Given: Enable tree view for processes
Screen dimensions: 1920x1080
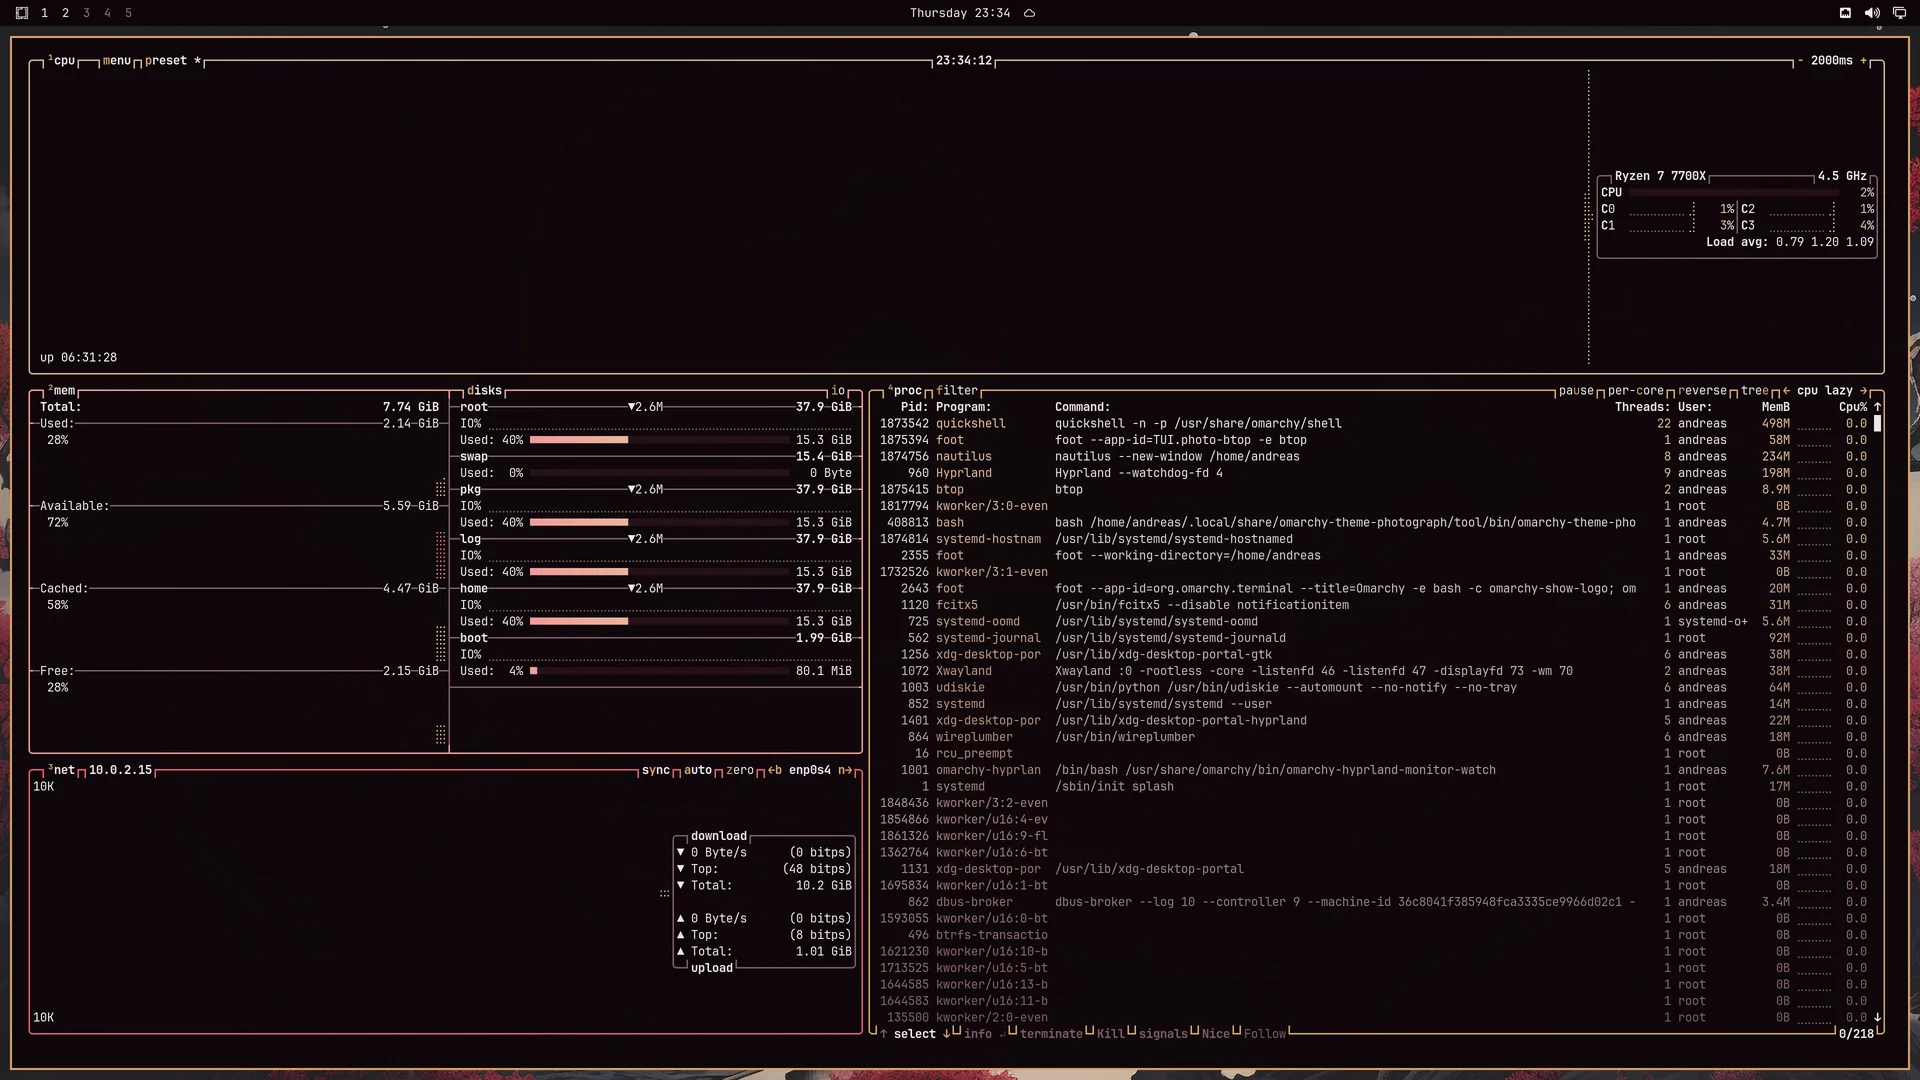Looking at the screenshot, I should tap(1755, 391).
